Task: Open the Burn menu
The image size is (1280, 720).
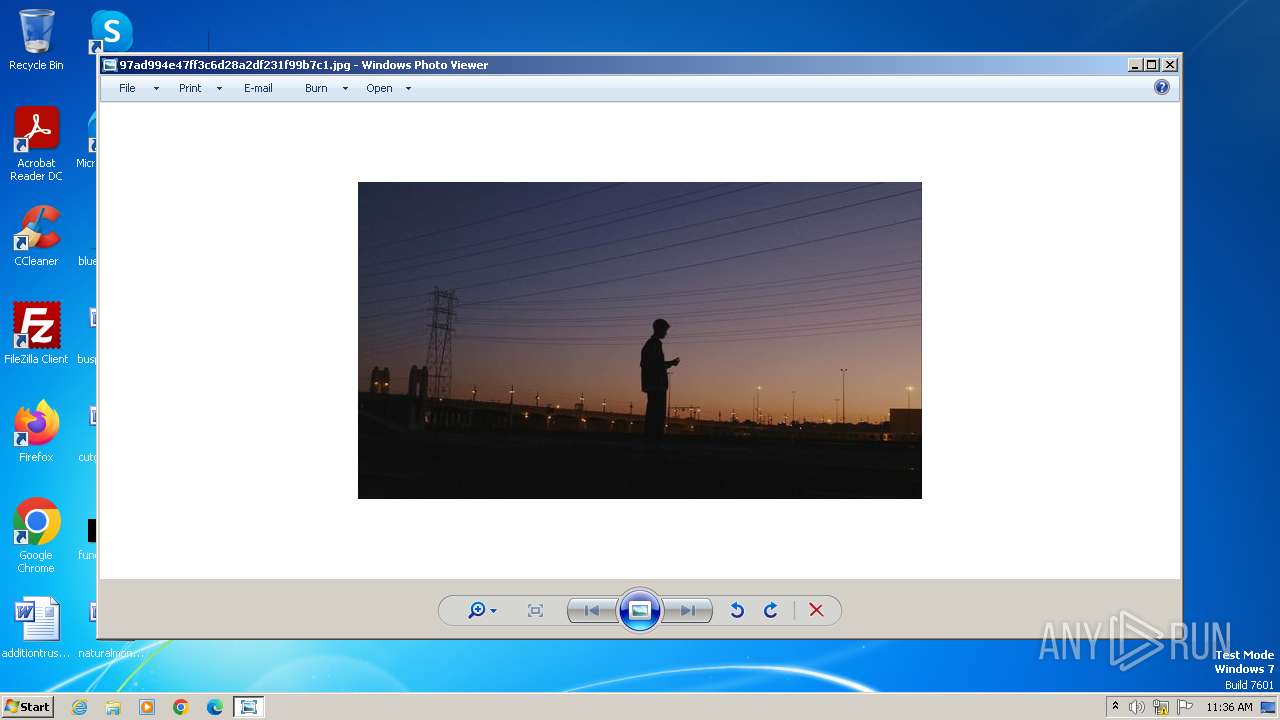Action: click(x=316, y=88)
